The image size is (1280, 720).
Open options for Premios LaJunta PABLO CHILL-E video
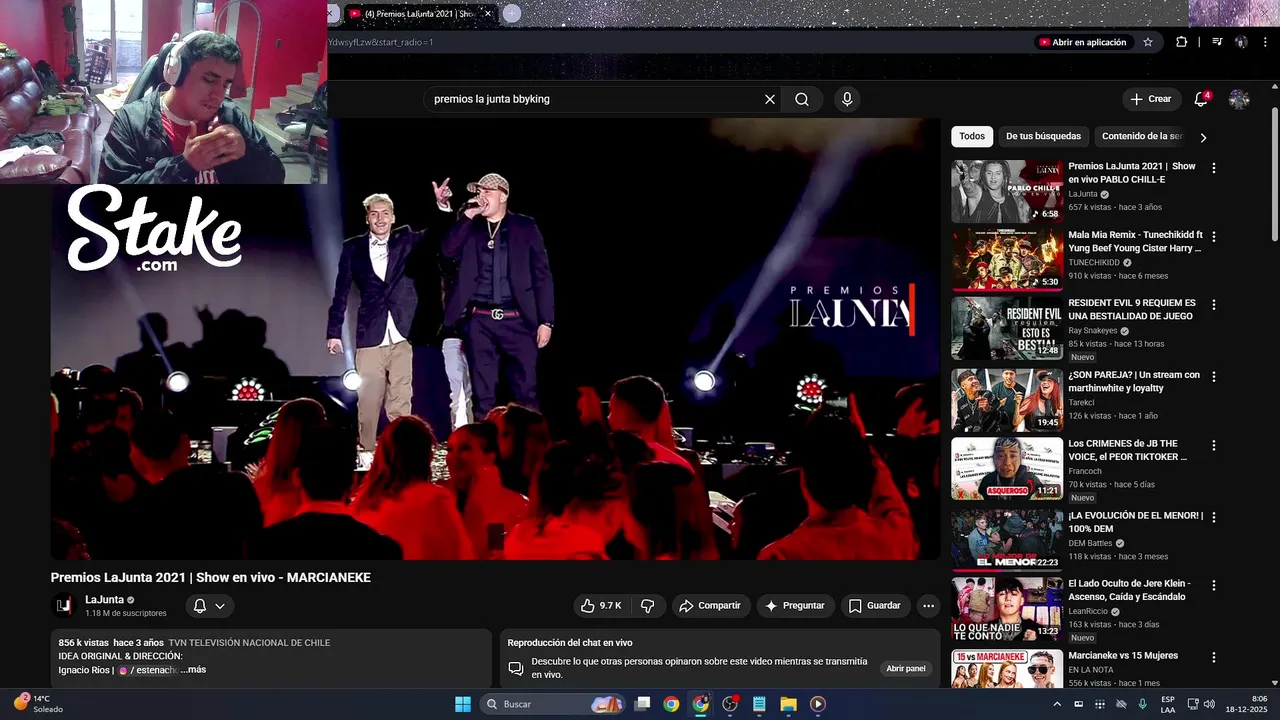[1214, 168]
